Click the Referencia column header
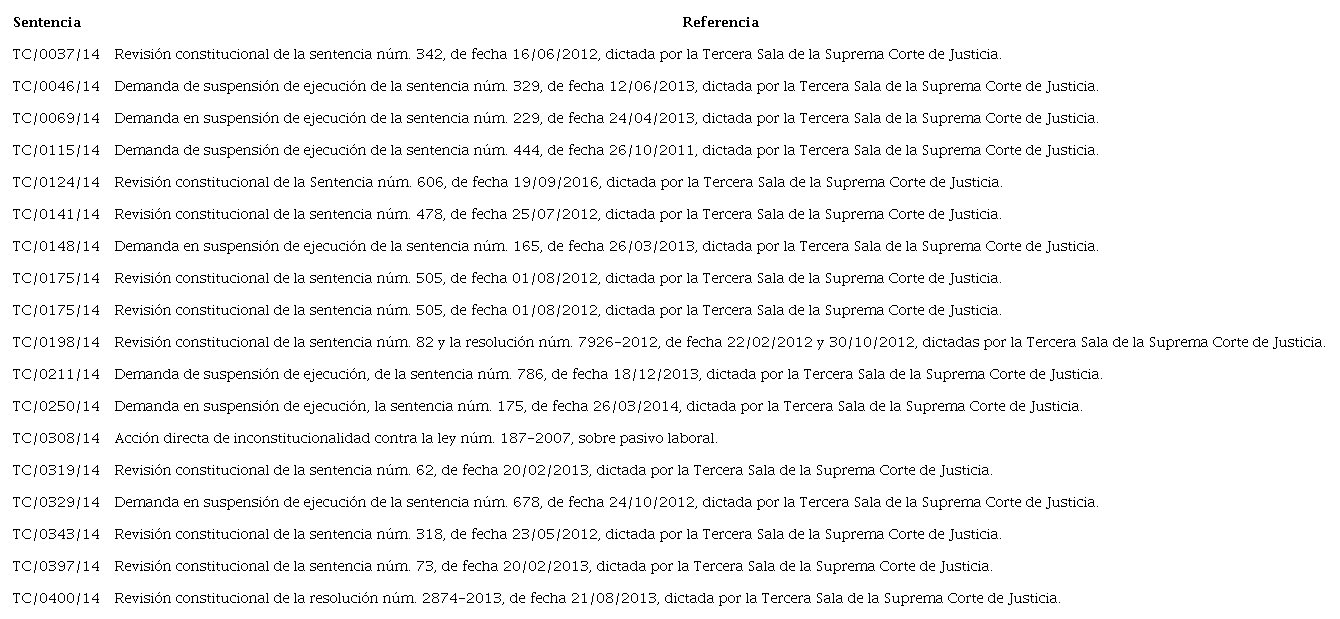The height and width of the screenshot is (619, 1340). [x=720, y=22]
